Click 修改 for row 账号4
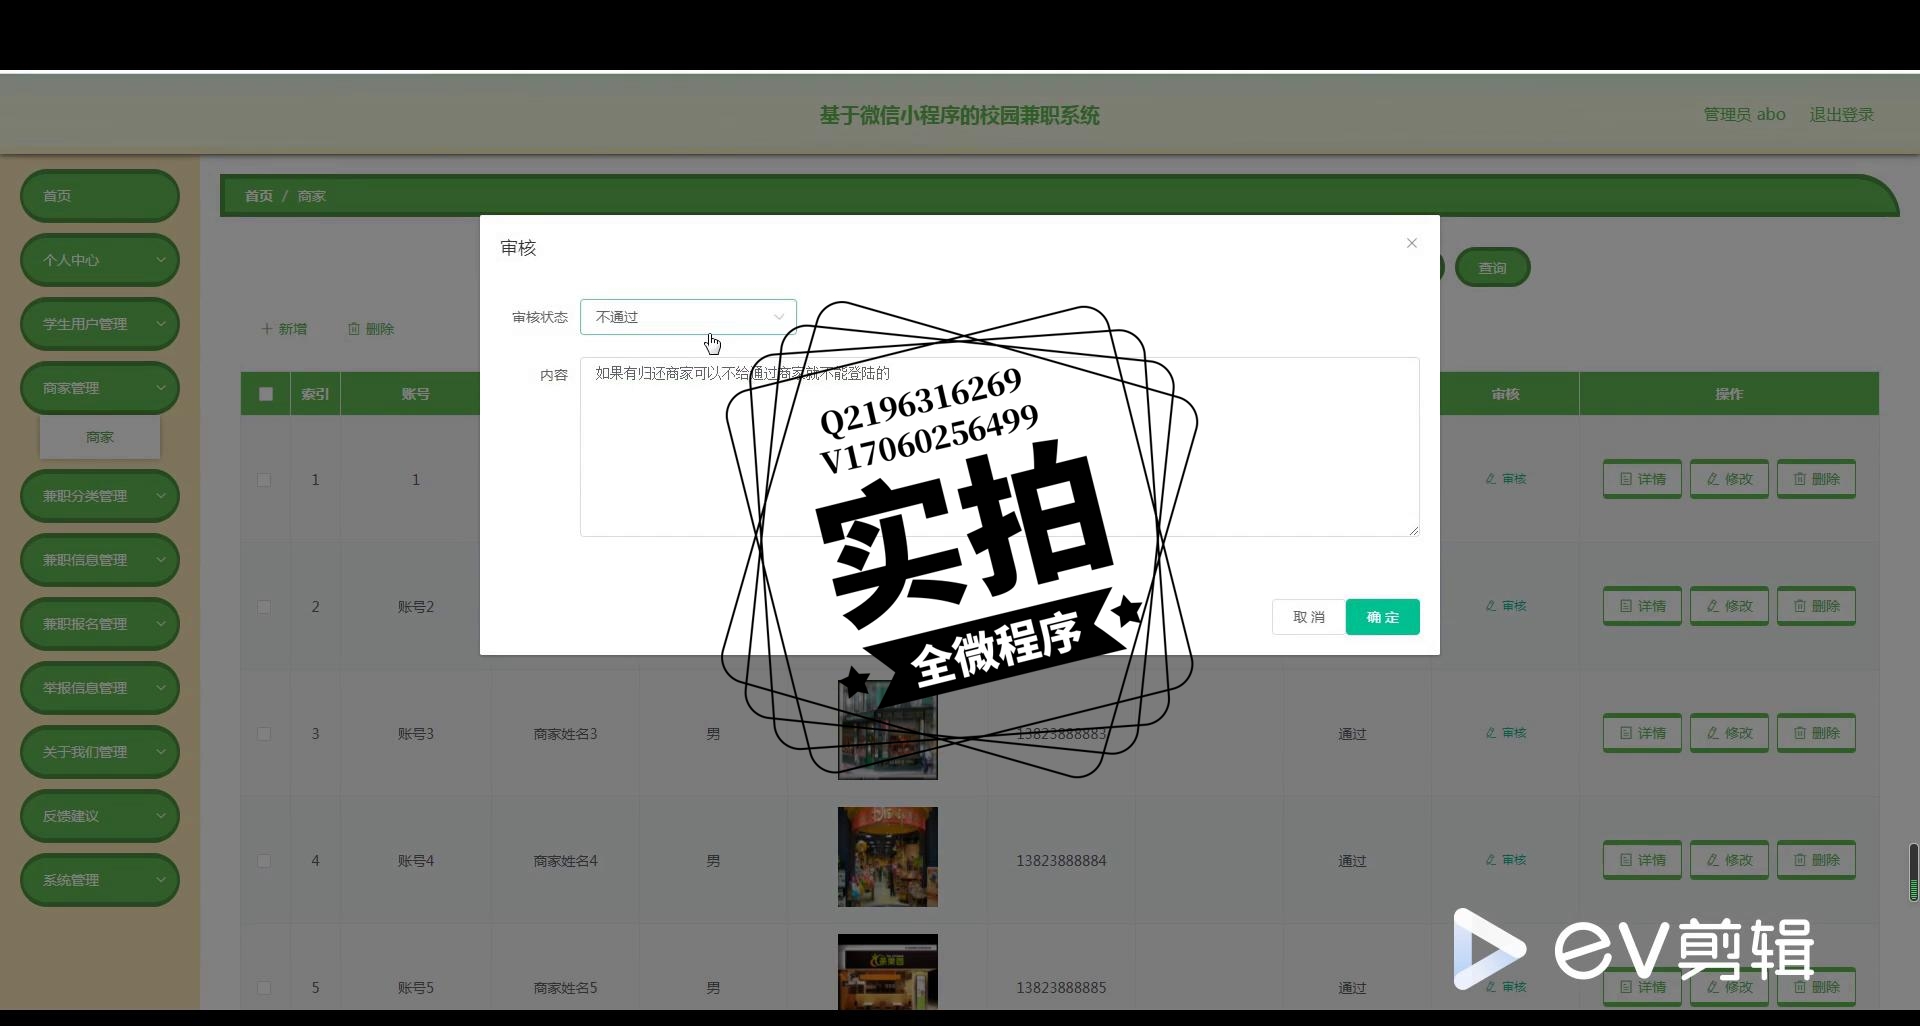The image size is (1920, 1026). point(1729,860)
